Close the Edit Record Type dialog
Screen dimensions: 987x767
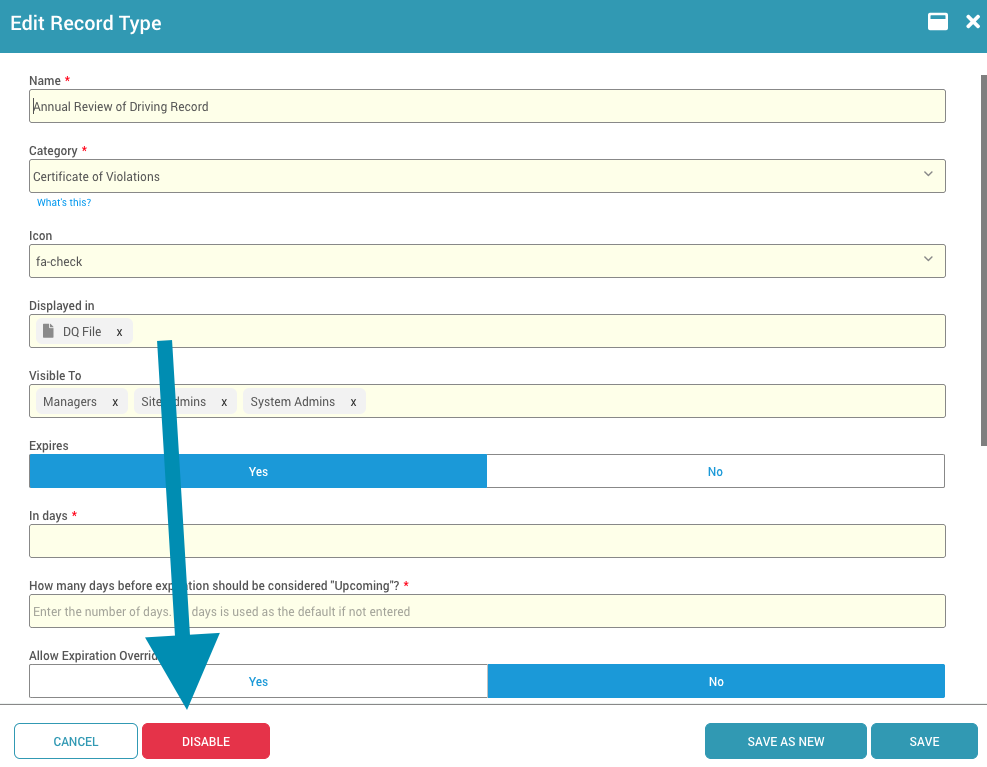pos(972,22)
